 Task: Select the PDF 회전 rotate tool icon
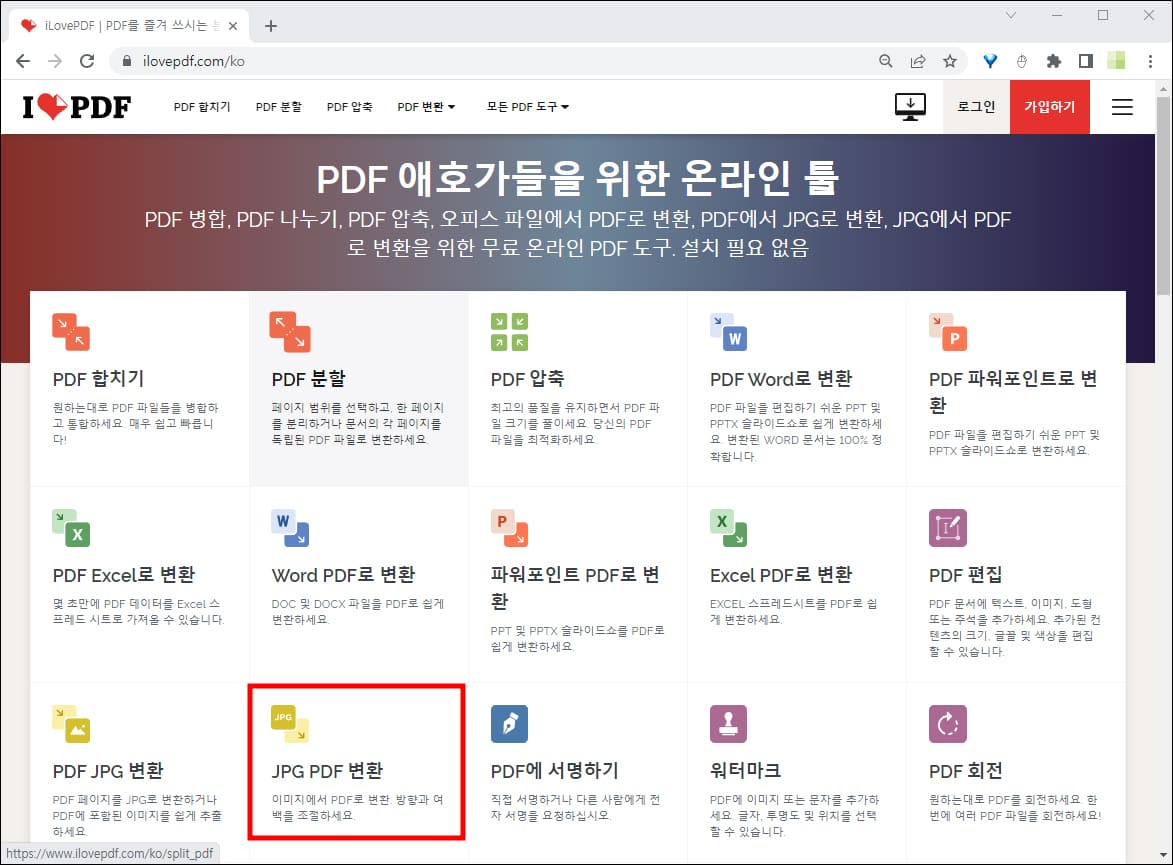[947, 722]
